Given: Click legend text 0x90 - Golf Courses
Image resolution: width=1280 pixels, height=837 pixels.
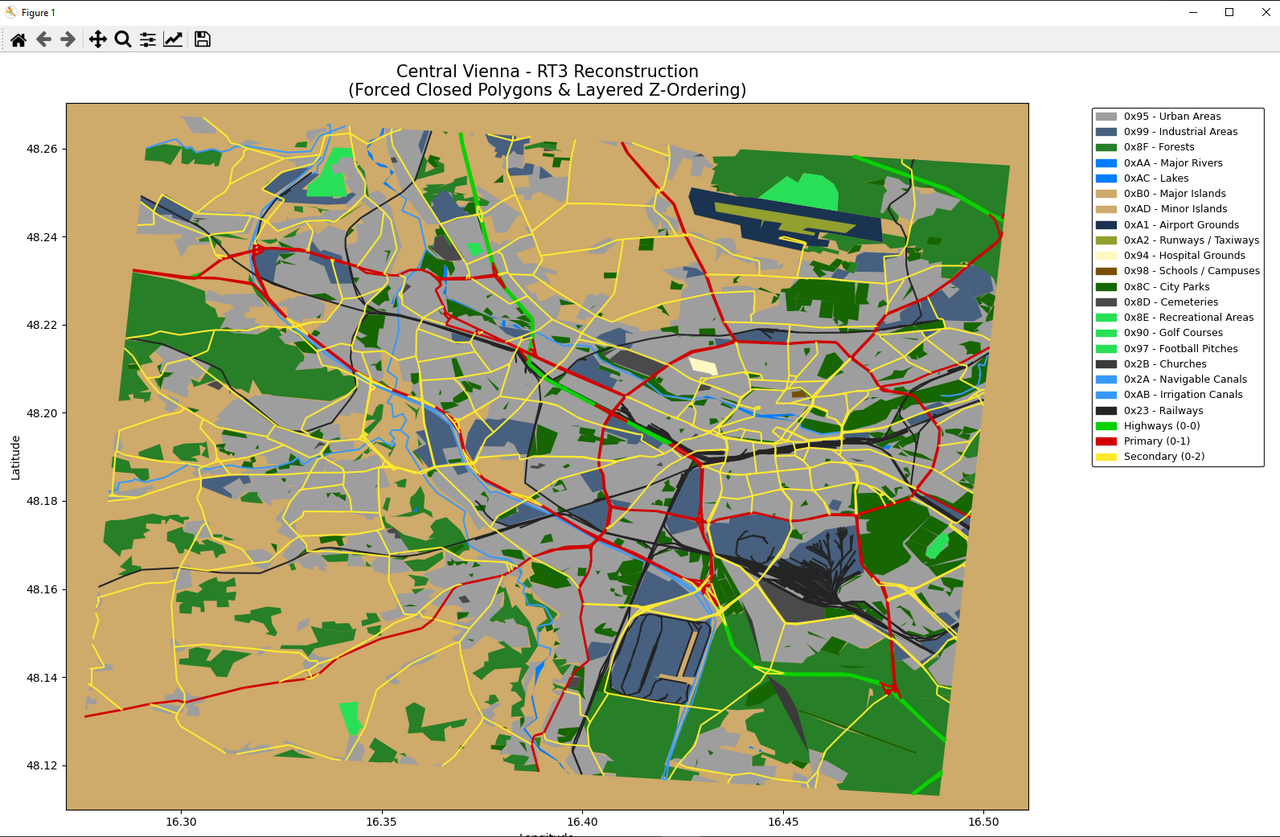Looking at the screenshot, I should [1173, 333].
